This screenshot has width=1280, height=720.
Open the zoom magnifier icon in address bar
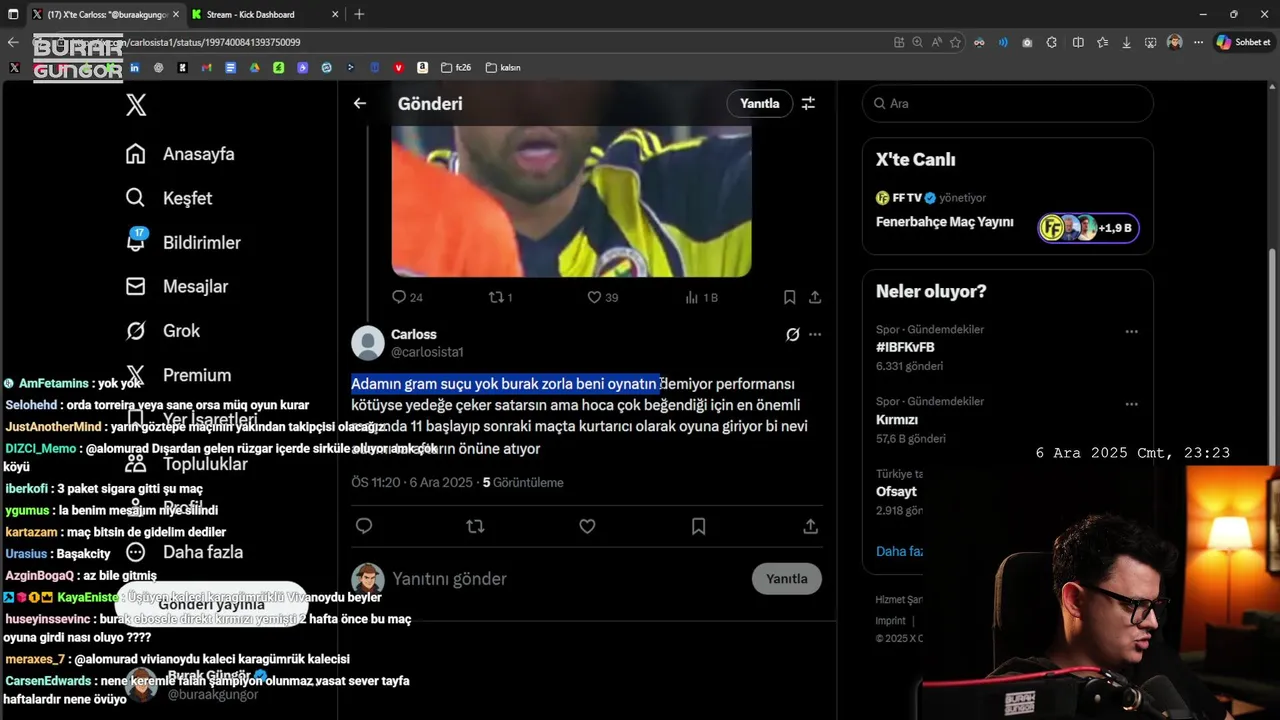click(917, 42)
